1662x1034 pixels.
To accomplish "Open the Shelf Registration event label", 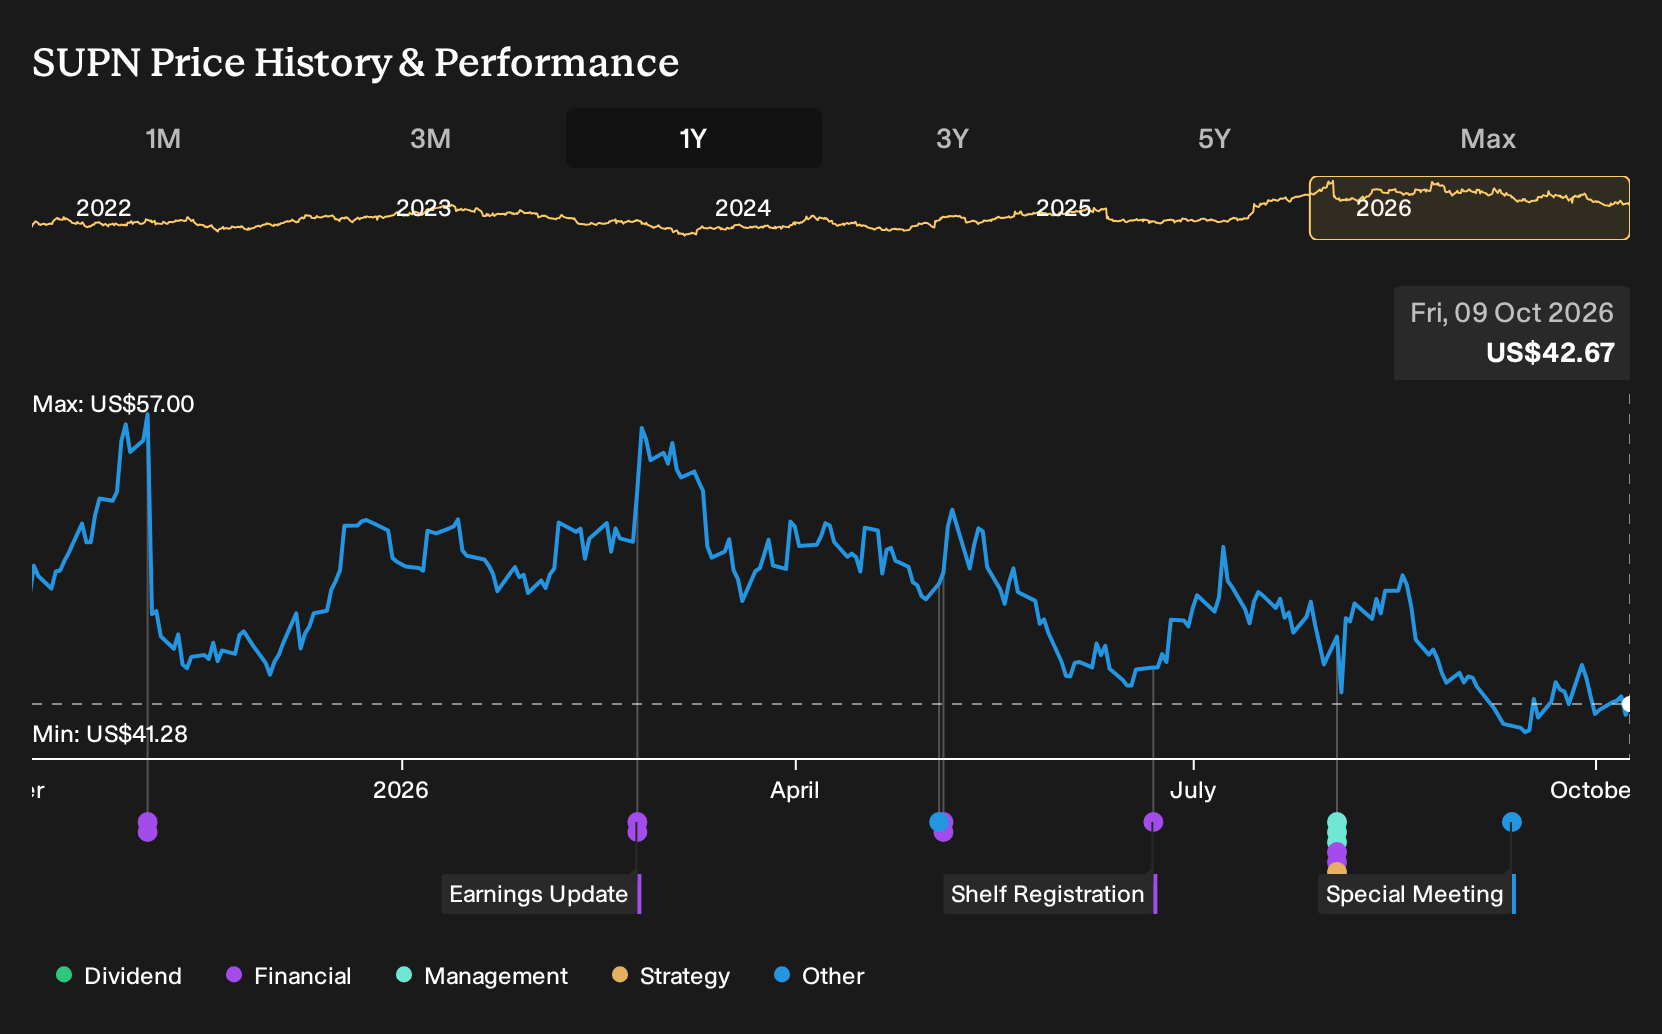I will click(1049, 894).
